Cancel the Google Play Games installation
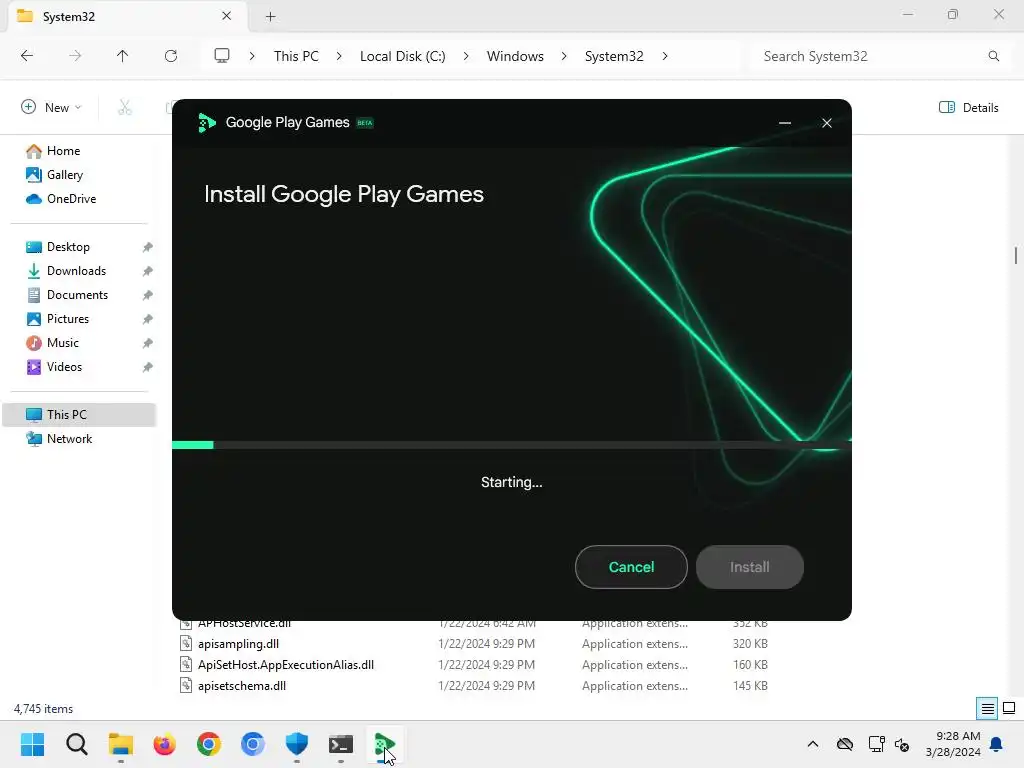Image resolution: width=1024 pixels, height=768 pixels. tap(631, 567)
